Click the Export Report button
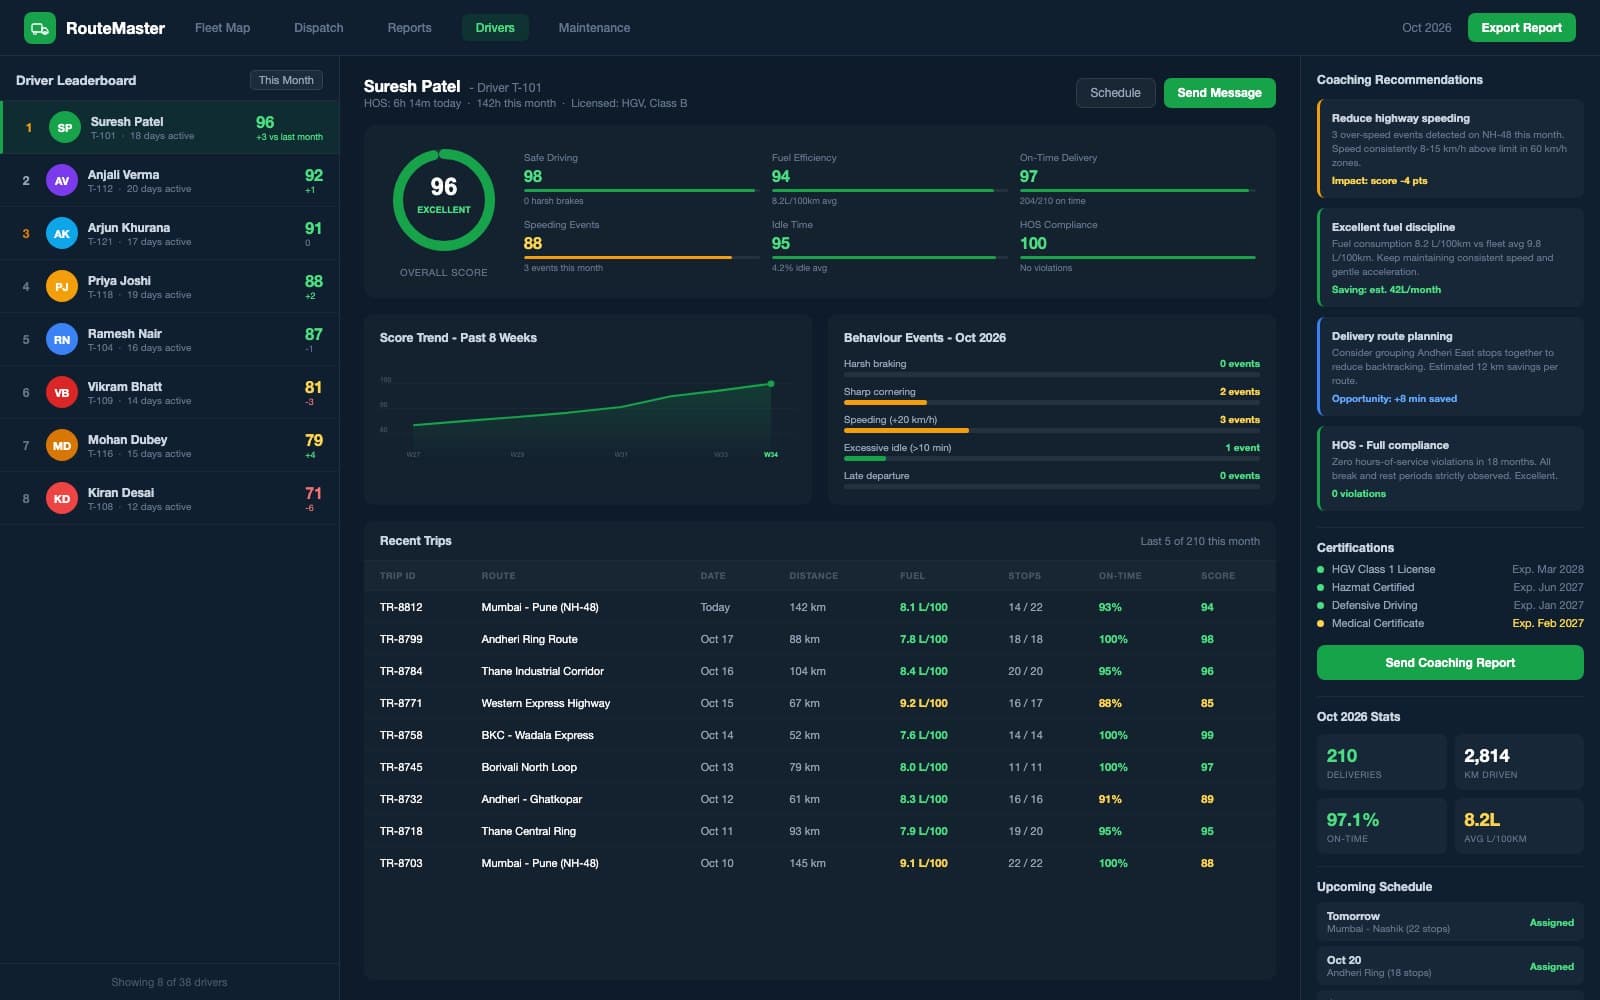 click(1521, 28)
